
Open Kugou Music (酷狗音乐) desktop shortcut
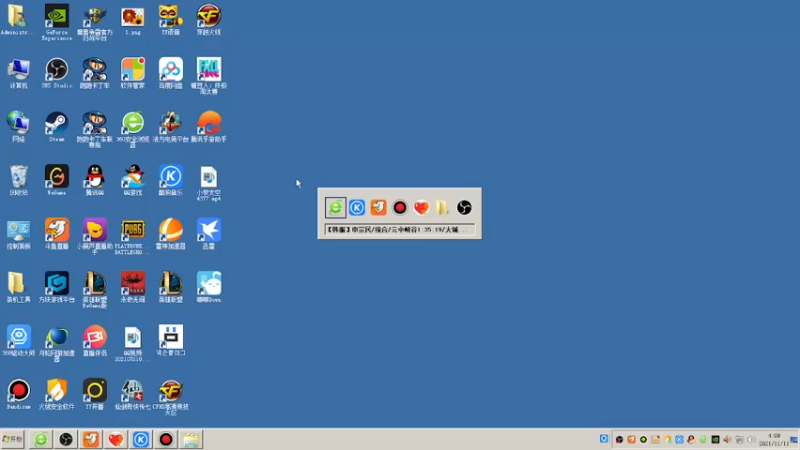[171, 178]
